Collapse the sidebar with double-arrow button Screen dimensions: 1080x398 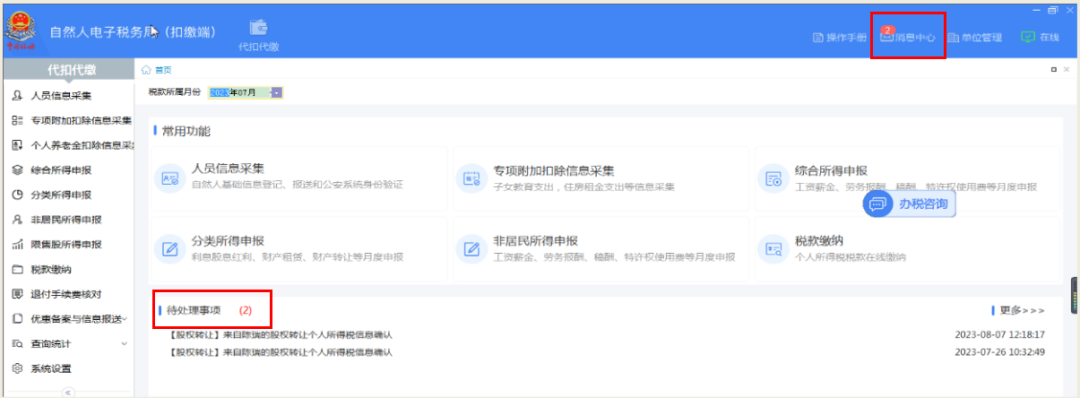tap(67, 392)
